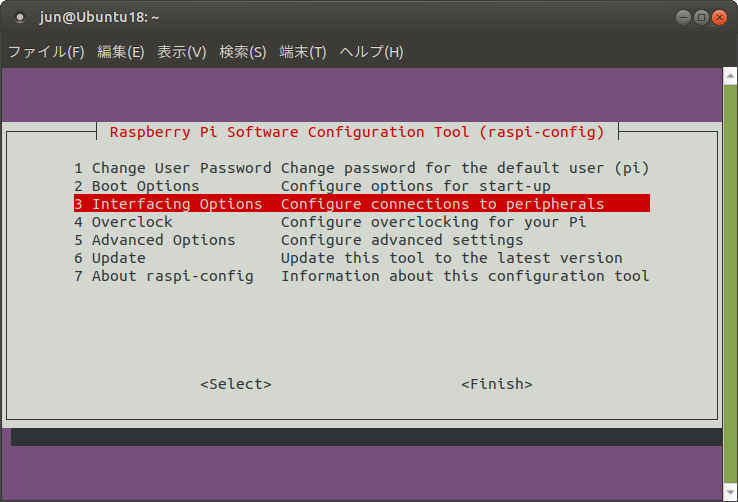The image size is (738, 502).
Task: Click 'Configure overclocking for your Pi' description
Action: coord(433,222)
